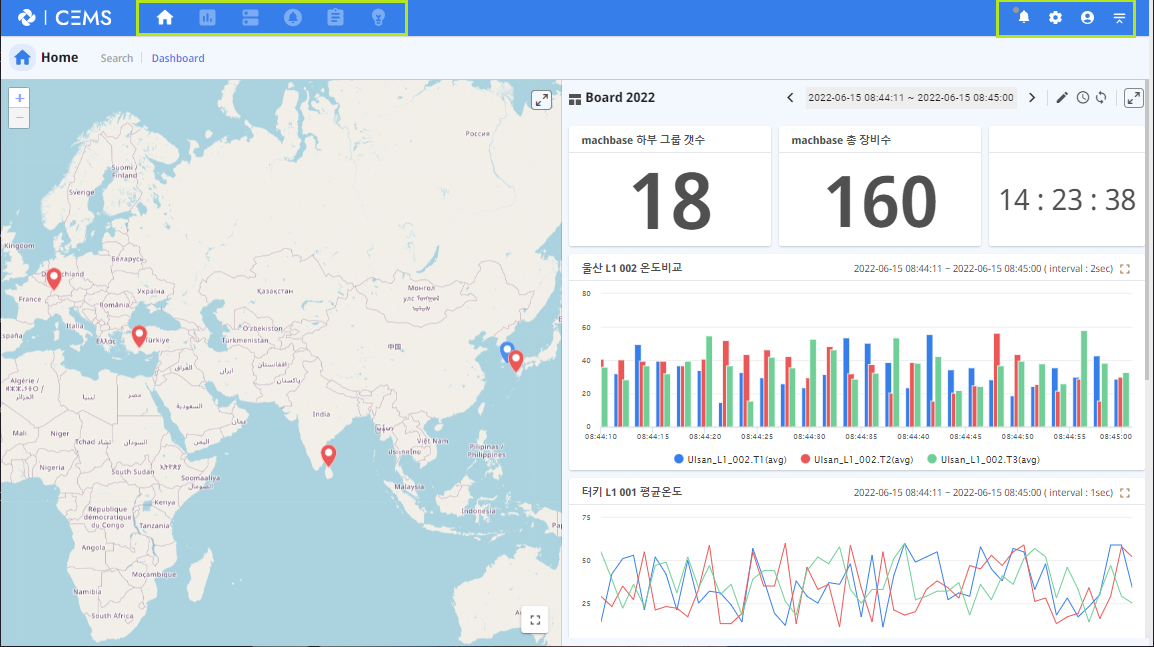
Task: Click the red map marker over India
Action: 328,456
